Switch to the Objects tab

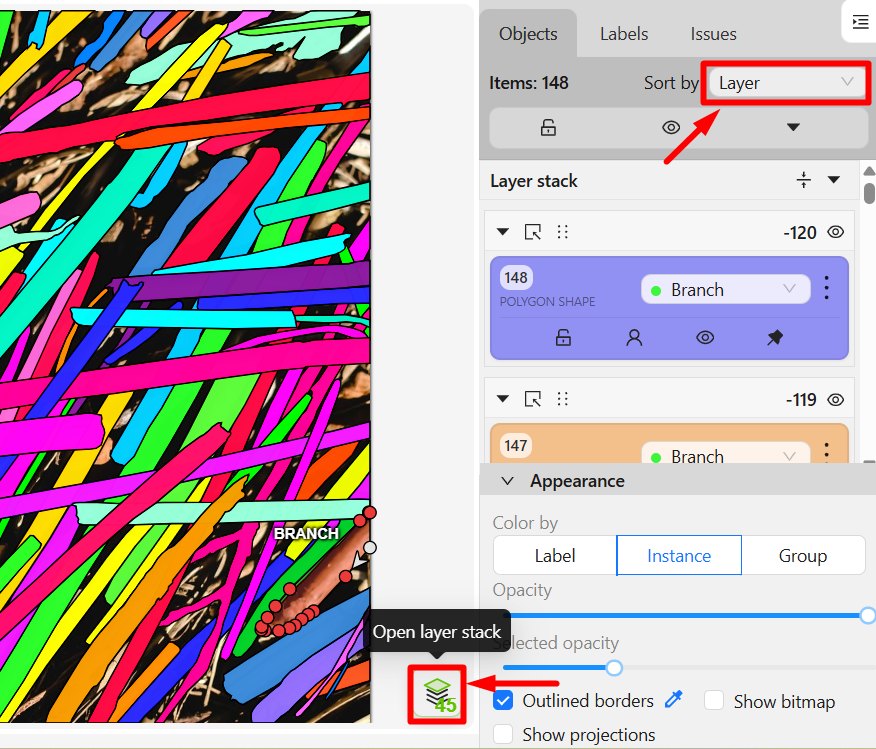coord(528,34)
